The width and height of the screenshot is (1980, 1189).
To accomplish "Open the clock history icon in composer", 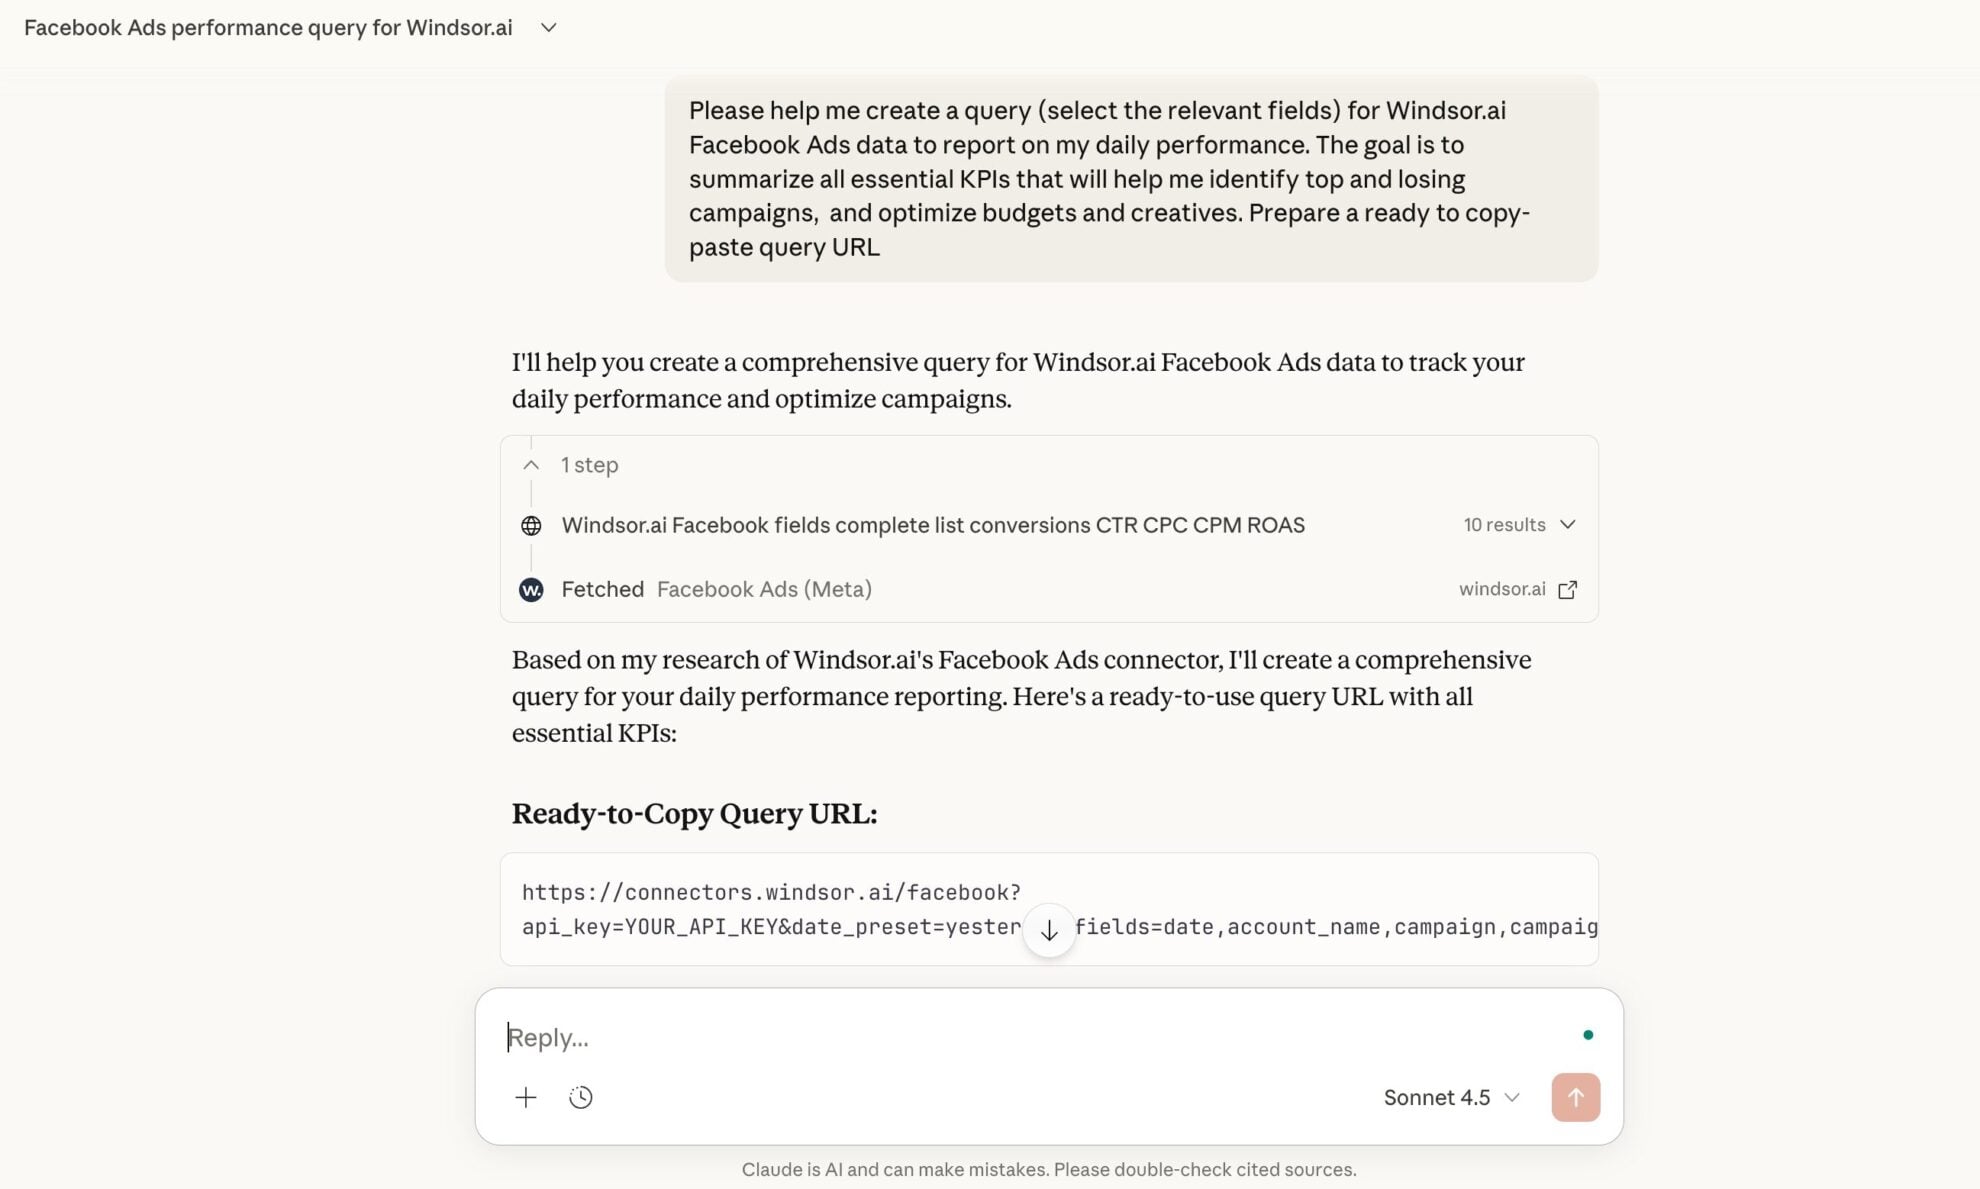I will pos(581,1097).
